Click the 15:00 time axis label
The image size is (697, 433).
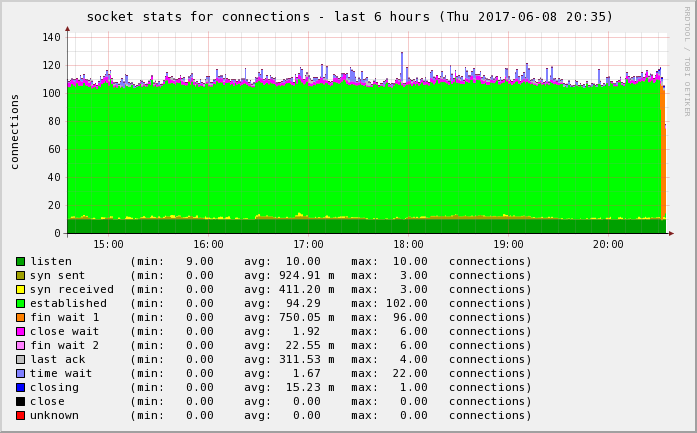(108, 244)
